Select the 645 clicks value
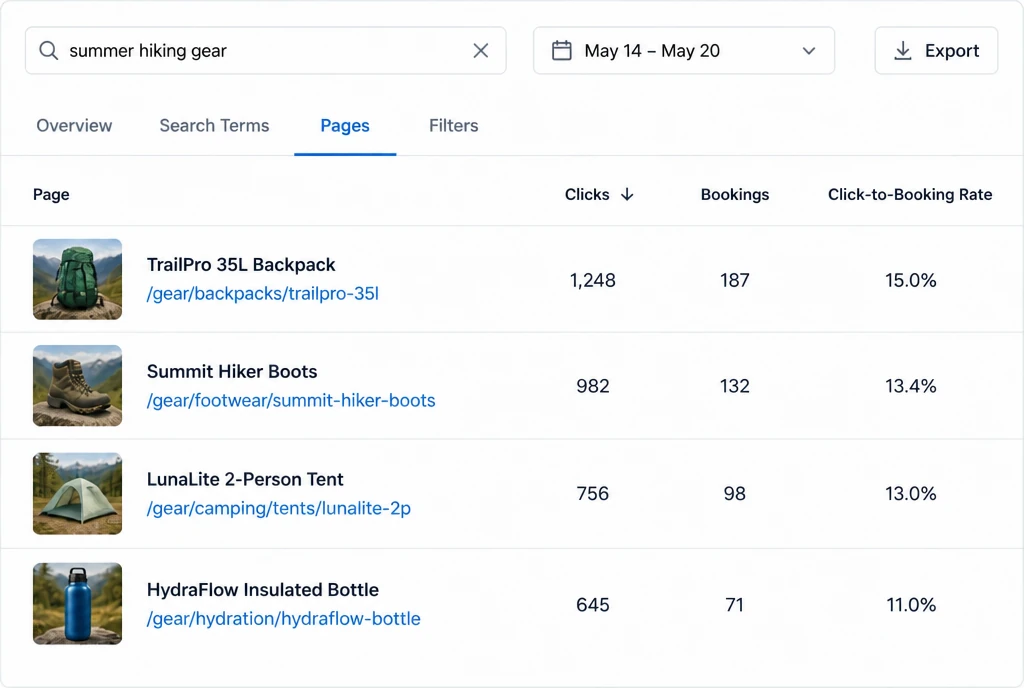This screenshot has width=1024, height=688. [592, 605]
